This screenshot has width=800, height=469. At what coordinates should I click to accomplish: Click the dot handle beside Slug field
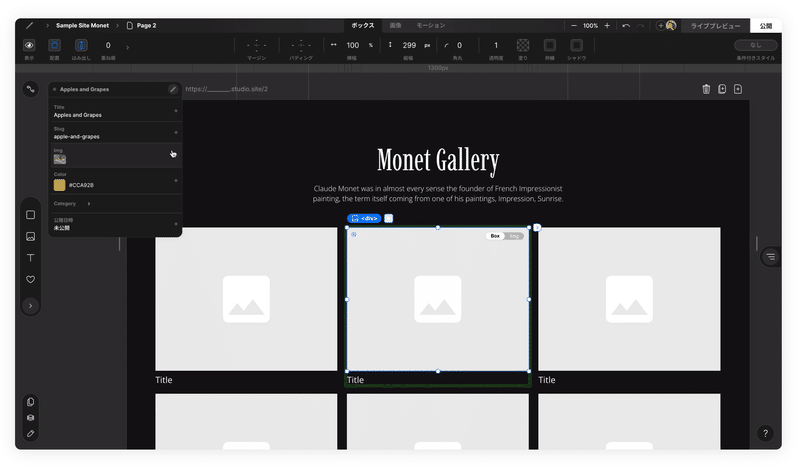click(x=176, y=132)
